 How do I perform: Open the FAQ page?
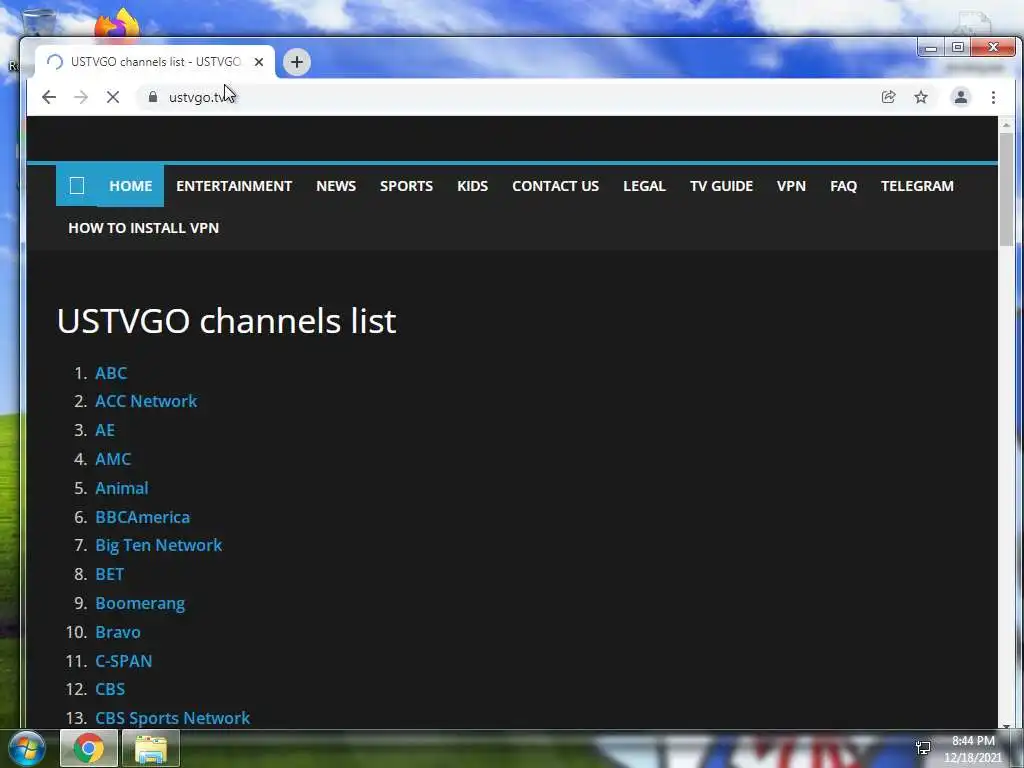(x=843, y=185)
